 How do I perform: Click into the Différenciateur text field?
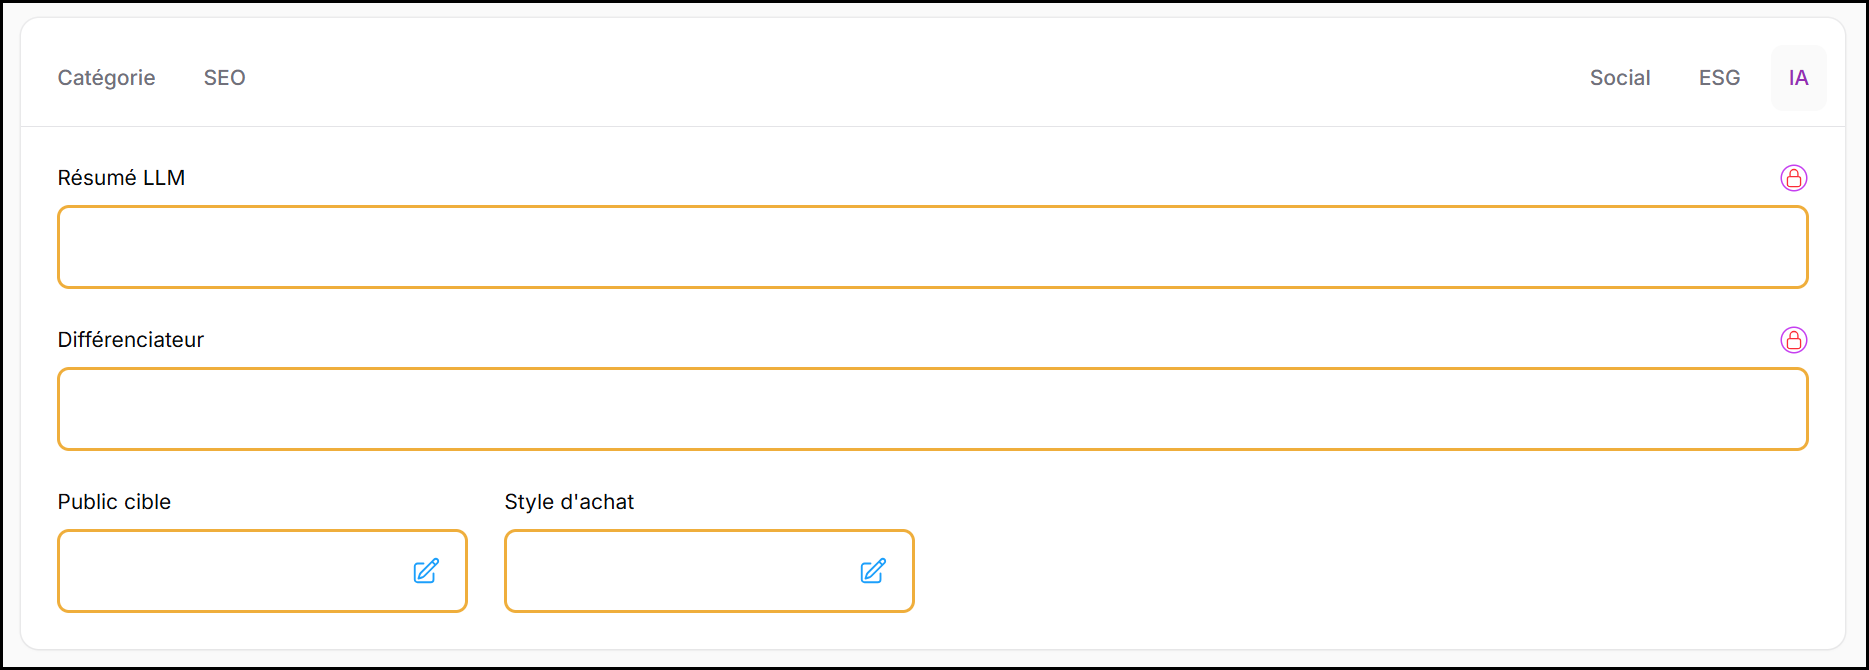click(932, 409)
